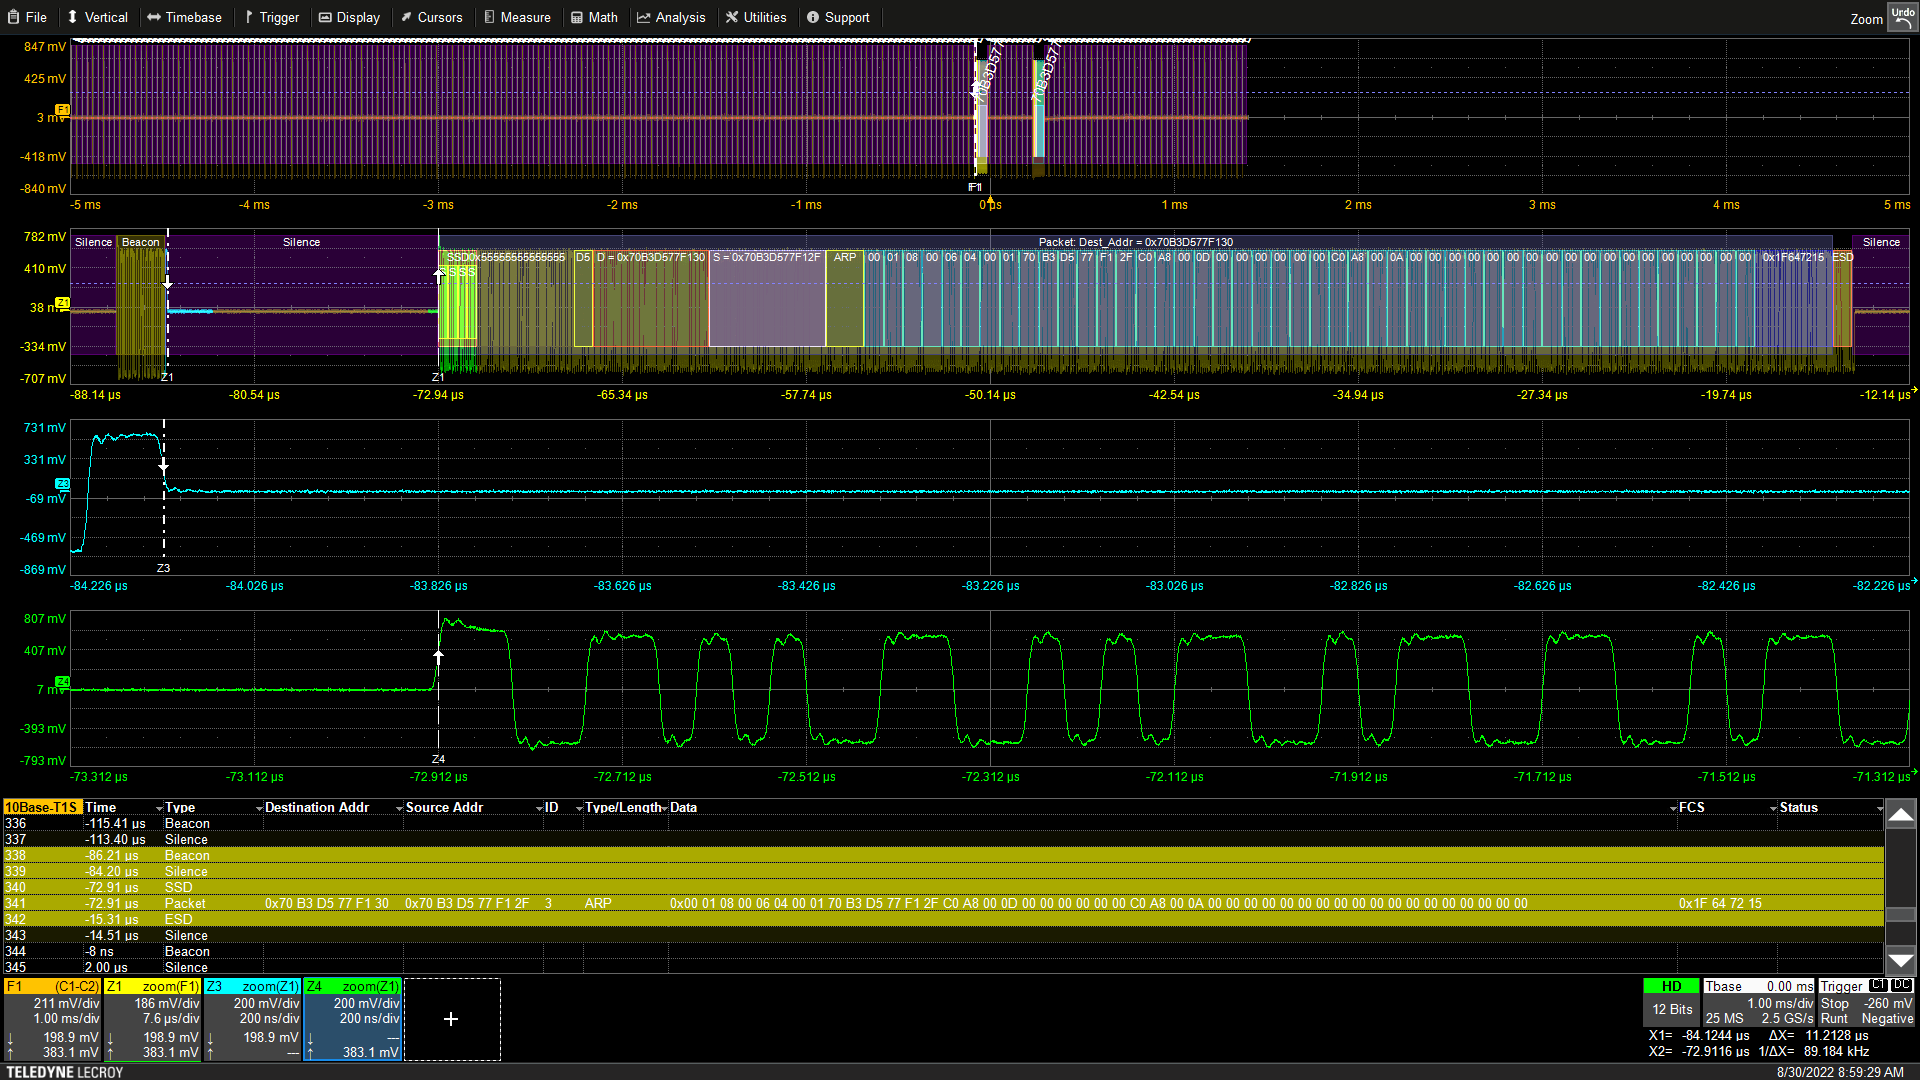Open the Type column filter dropdown
This screenshot has width=1920, height=1080.
point(259,808)
